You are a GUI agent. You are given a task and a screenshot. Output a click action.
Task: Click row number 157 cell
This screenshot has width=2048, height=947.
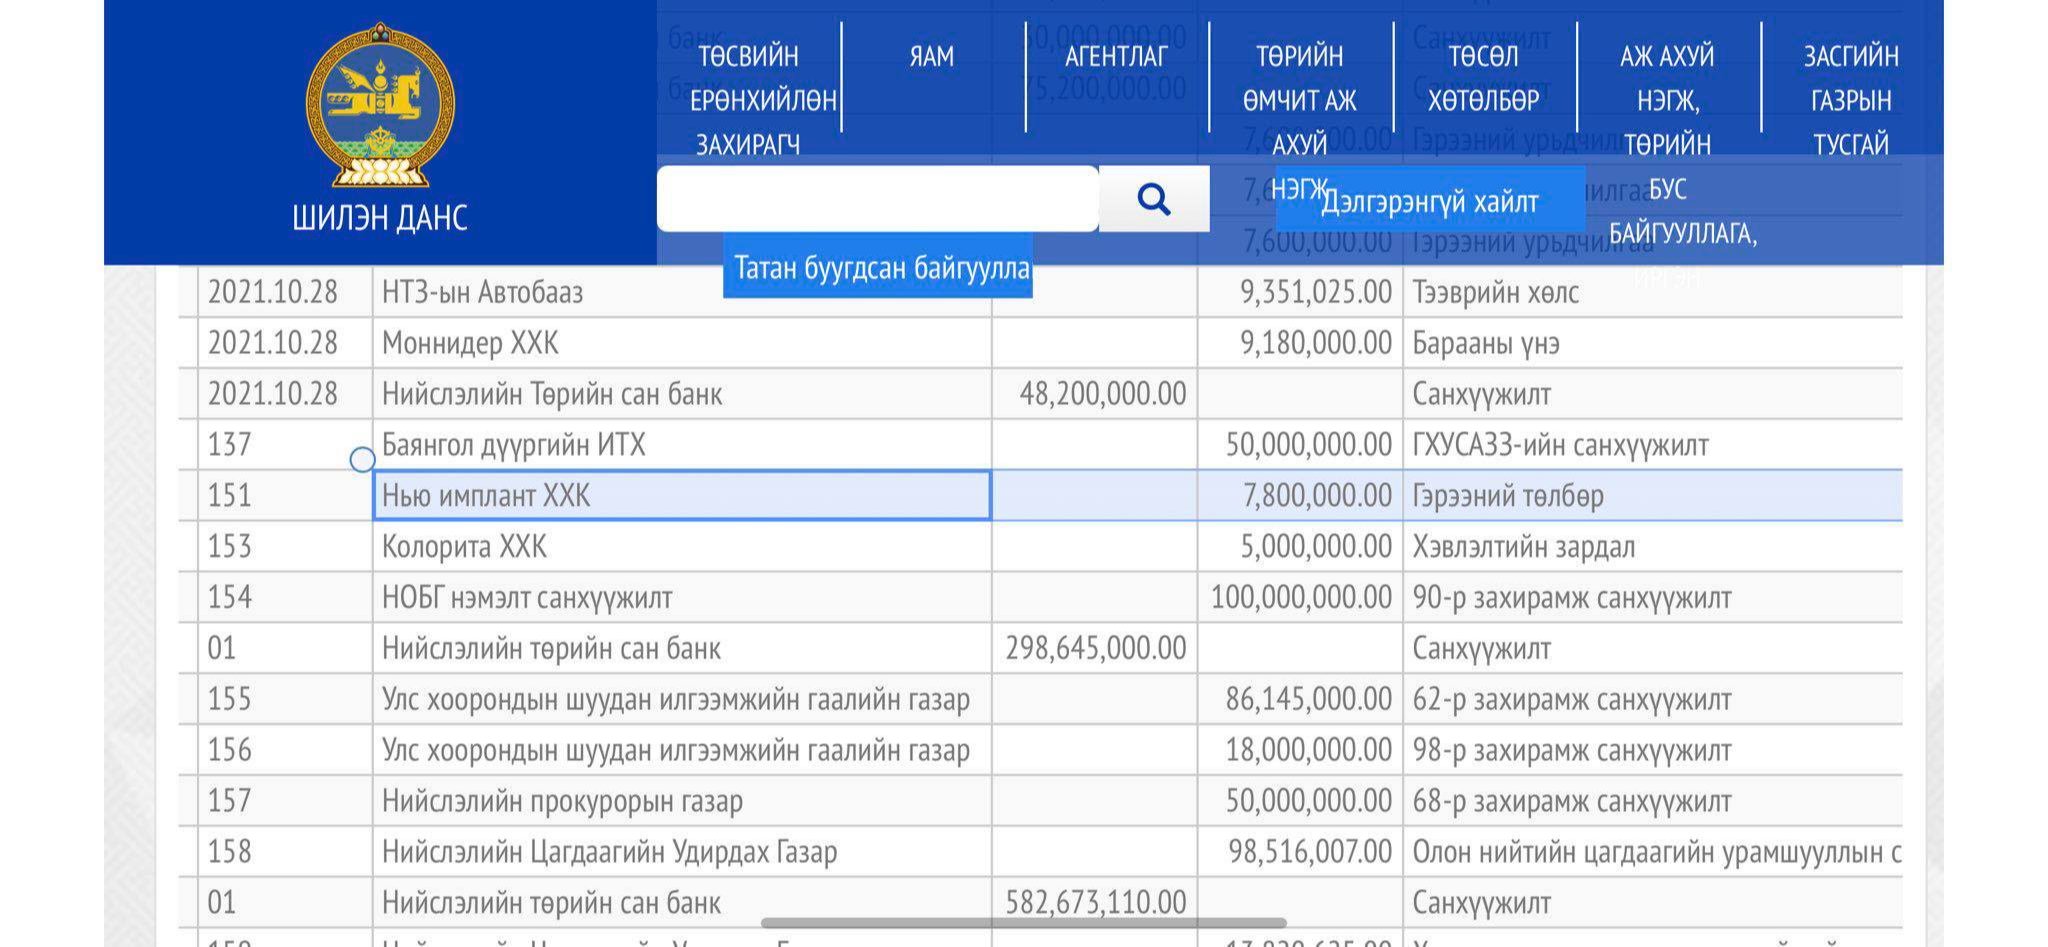click(285, 800)
